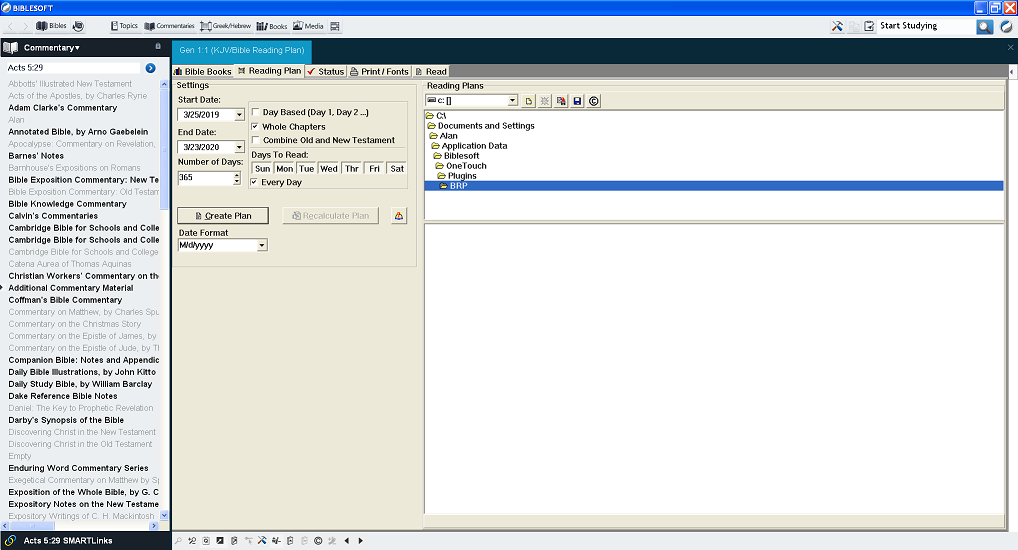Enable the Day Based checkbox

pyautogui.click(x=256, y=112)
